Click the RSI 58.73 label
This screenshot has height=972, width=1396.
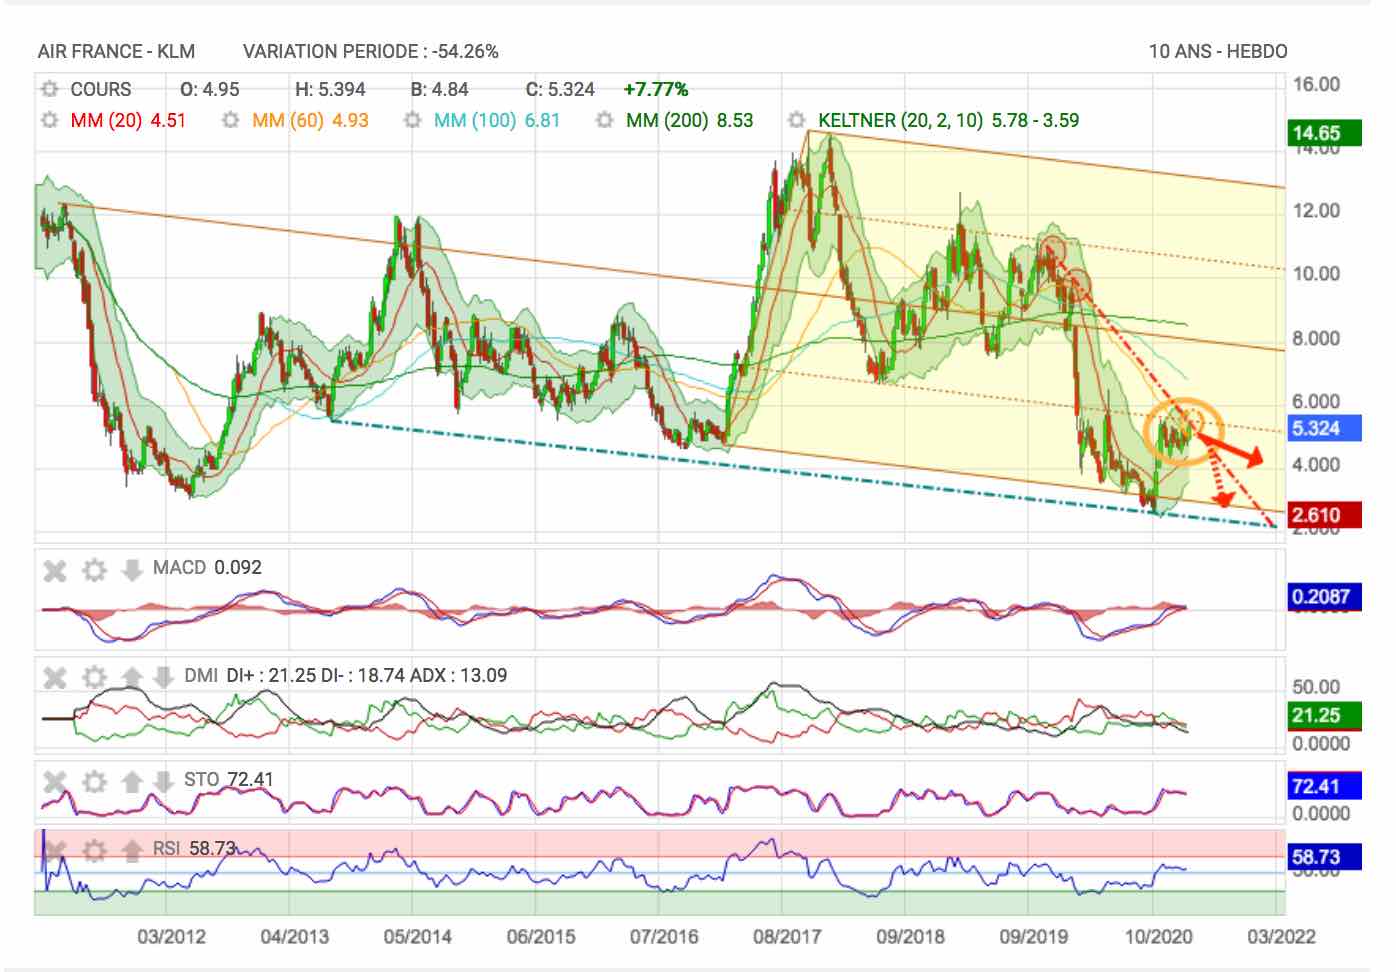tap(194, 848)
